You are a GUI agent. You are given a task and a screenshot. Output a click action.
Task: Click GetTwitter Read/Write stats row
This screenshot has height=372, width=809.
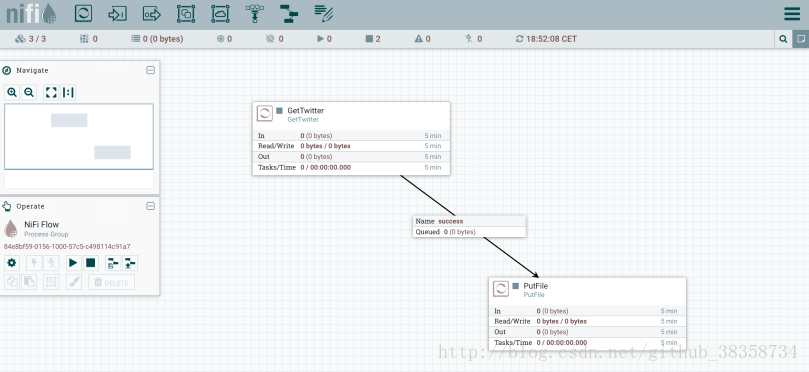(351, 146)
